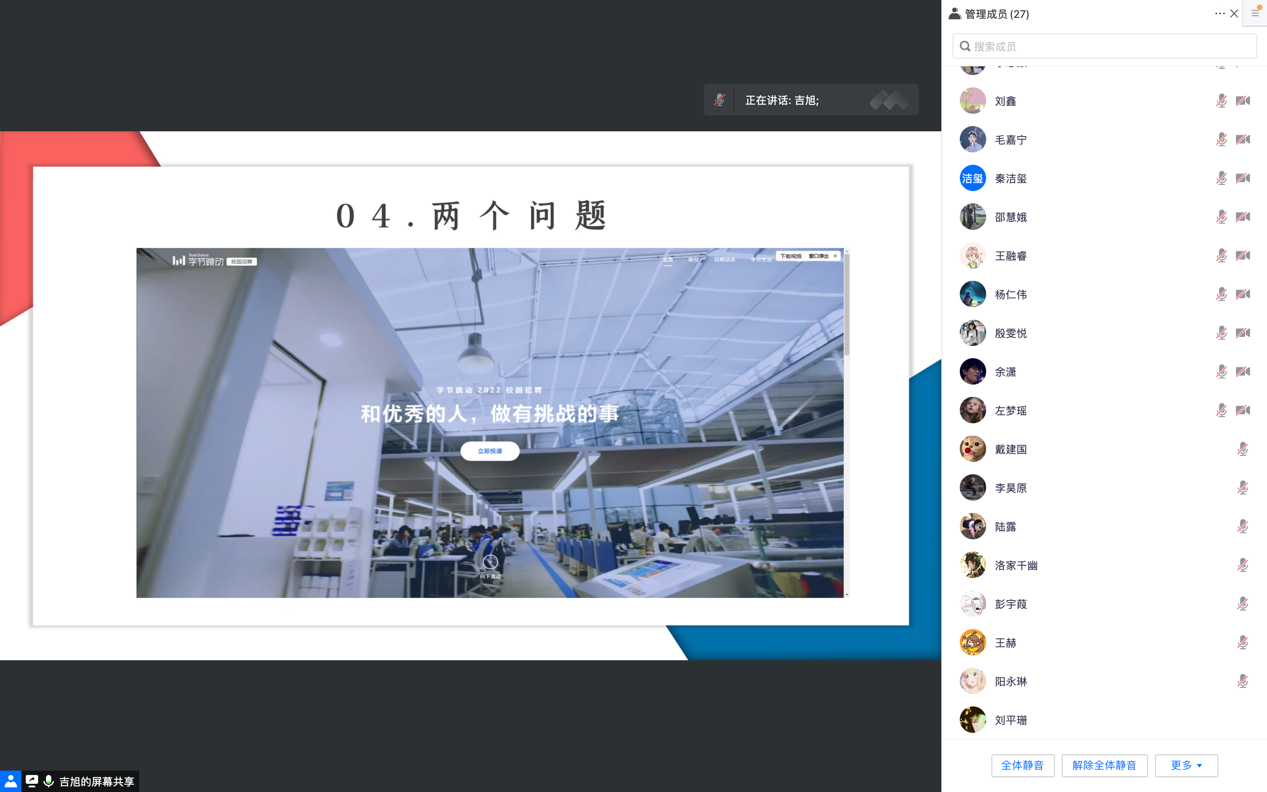This screenshot has height=792, width=1267.
Task: Open the three-dot options in member panel header
Action: 1219,14
